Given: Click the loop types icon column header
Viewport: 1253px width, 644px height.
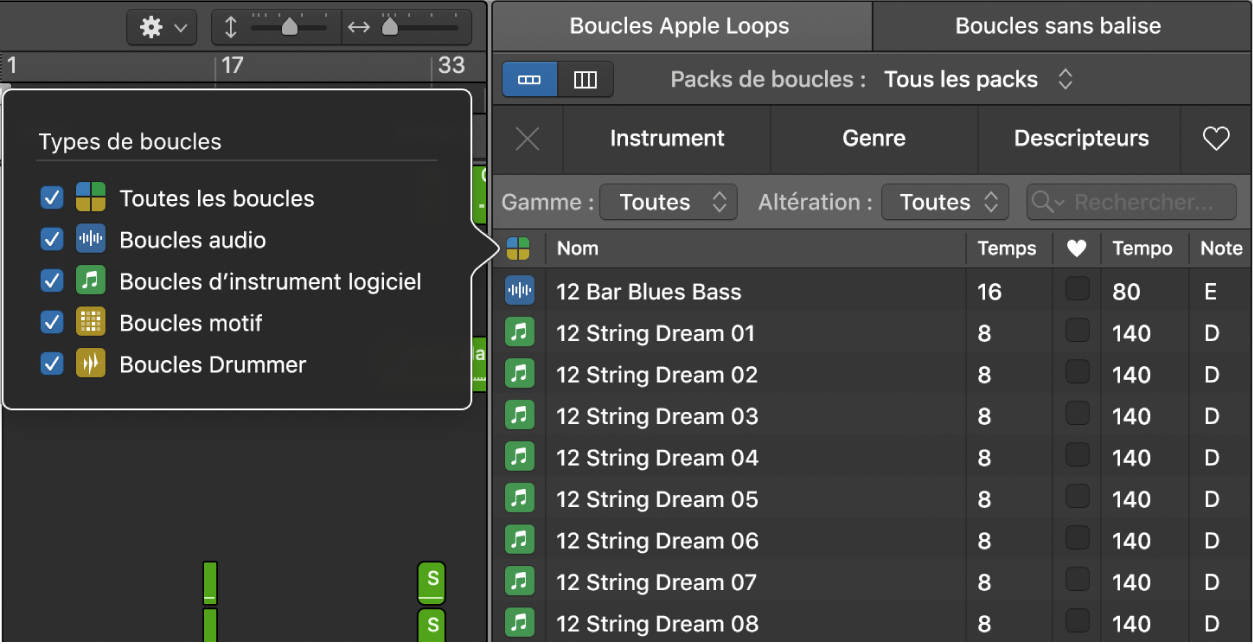Looking at the screenshot, I should point(519,249).
